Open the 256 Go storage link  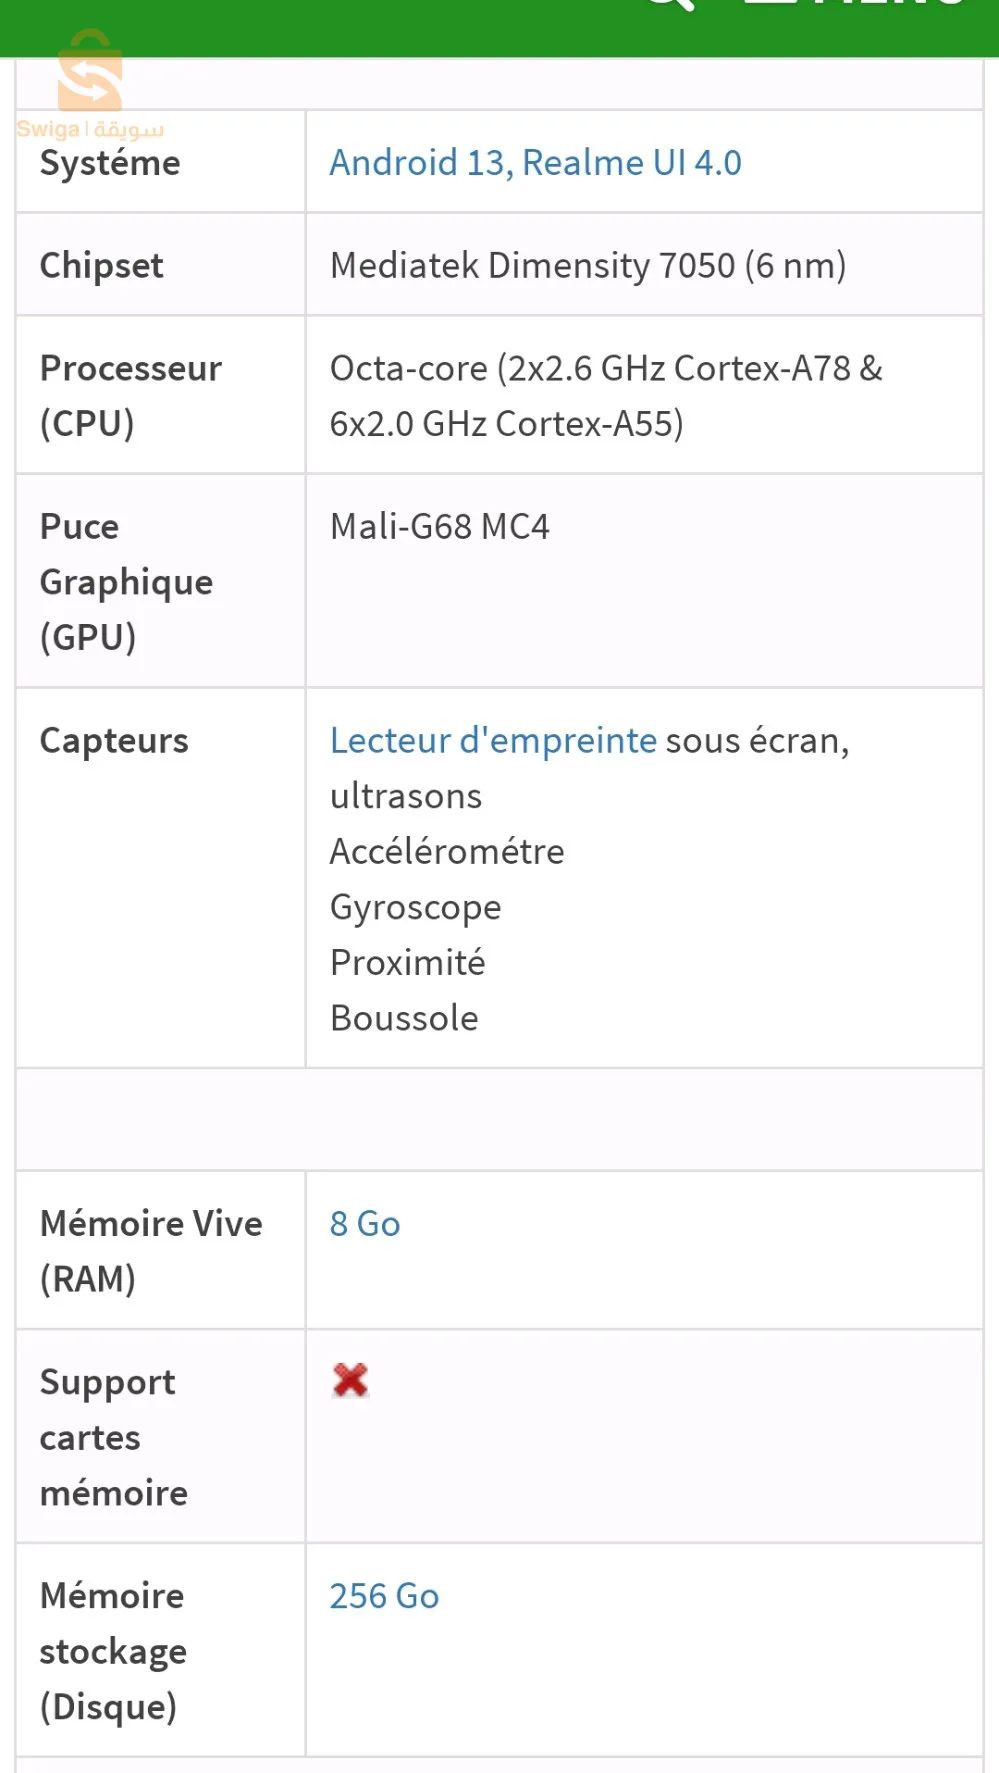(384, 1595)
